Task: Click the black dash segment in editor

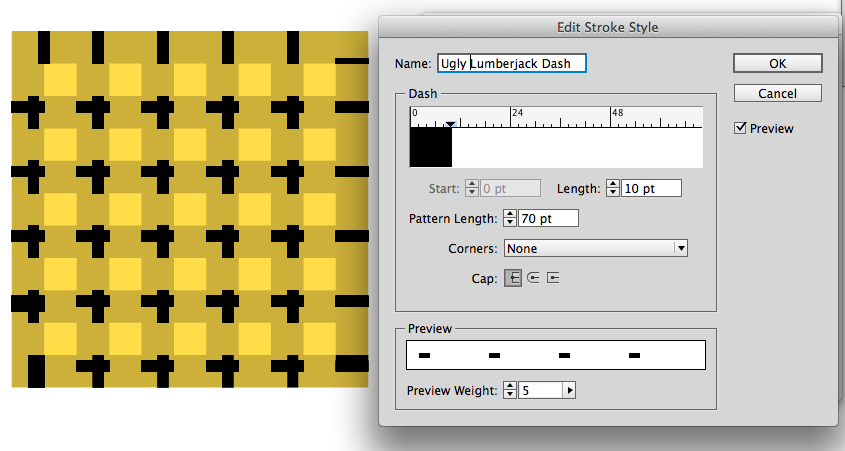Action: tap(431, 147)
